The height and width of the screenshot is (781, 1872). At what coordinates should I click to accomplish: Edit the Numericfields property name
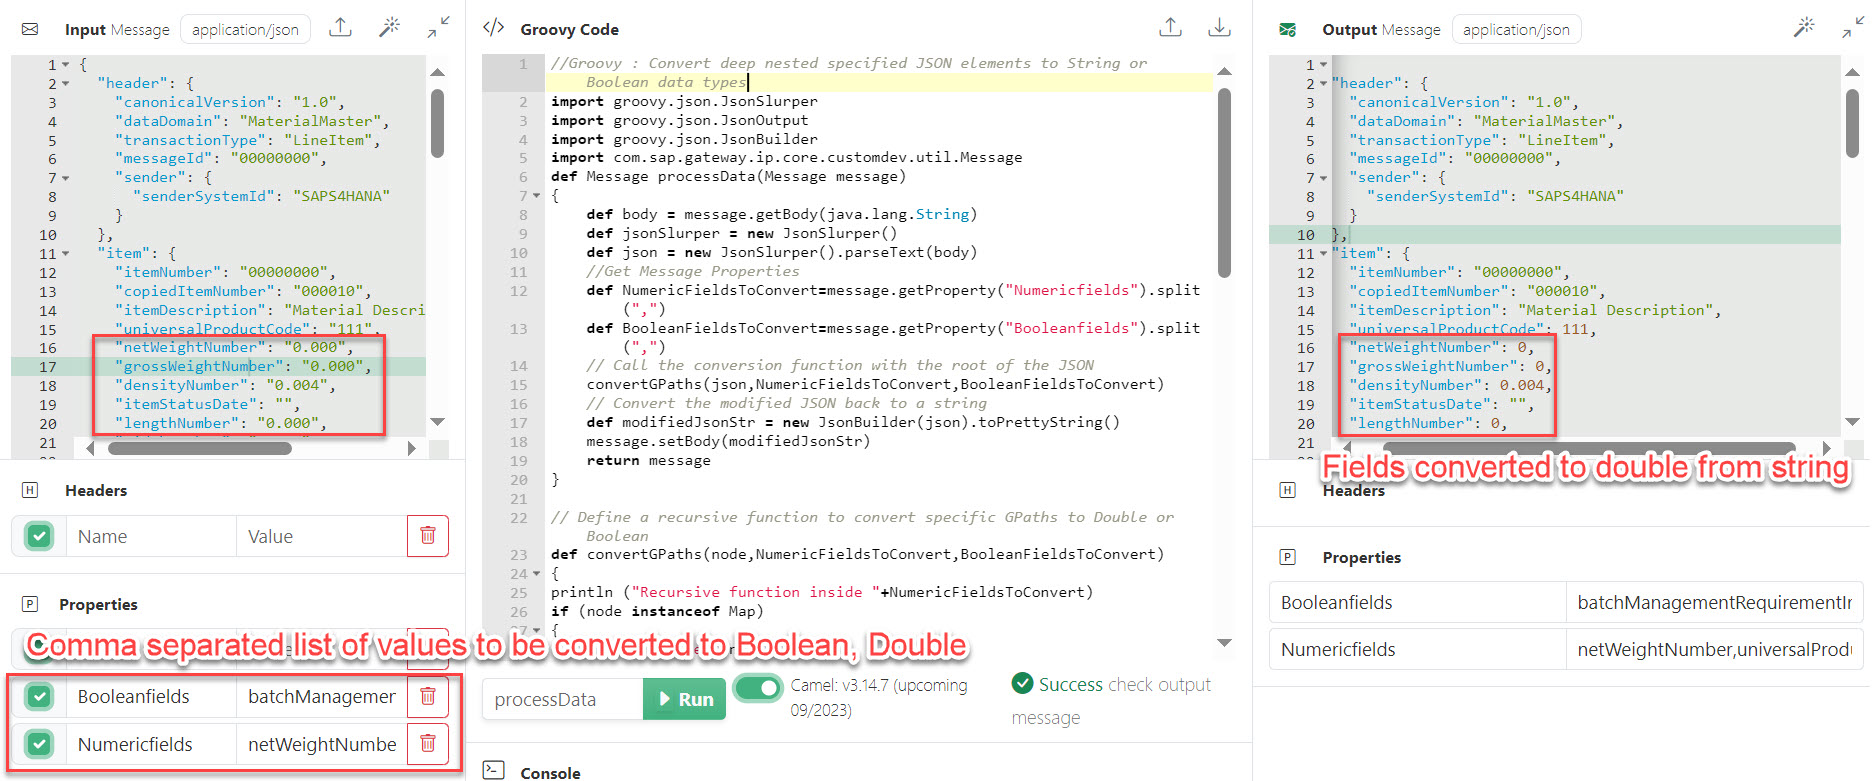[x=151, y=744]
